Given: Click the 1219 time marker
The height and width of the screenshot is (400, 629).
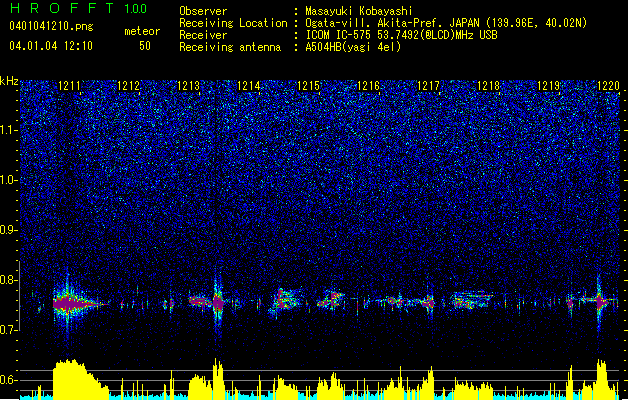Looking at the screenshot, I should pyautogui.click(x=548, y=85).
